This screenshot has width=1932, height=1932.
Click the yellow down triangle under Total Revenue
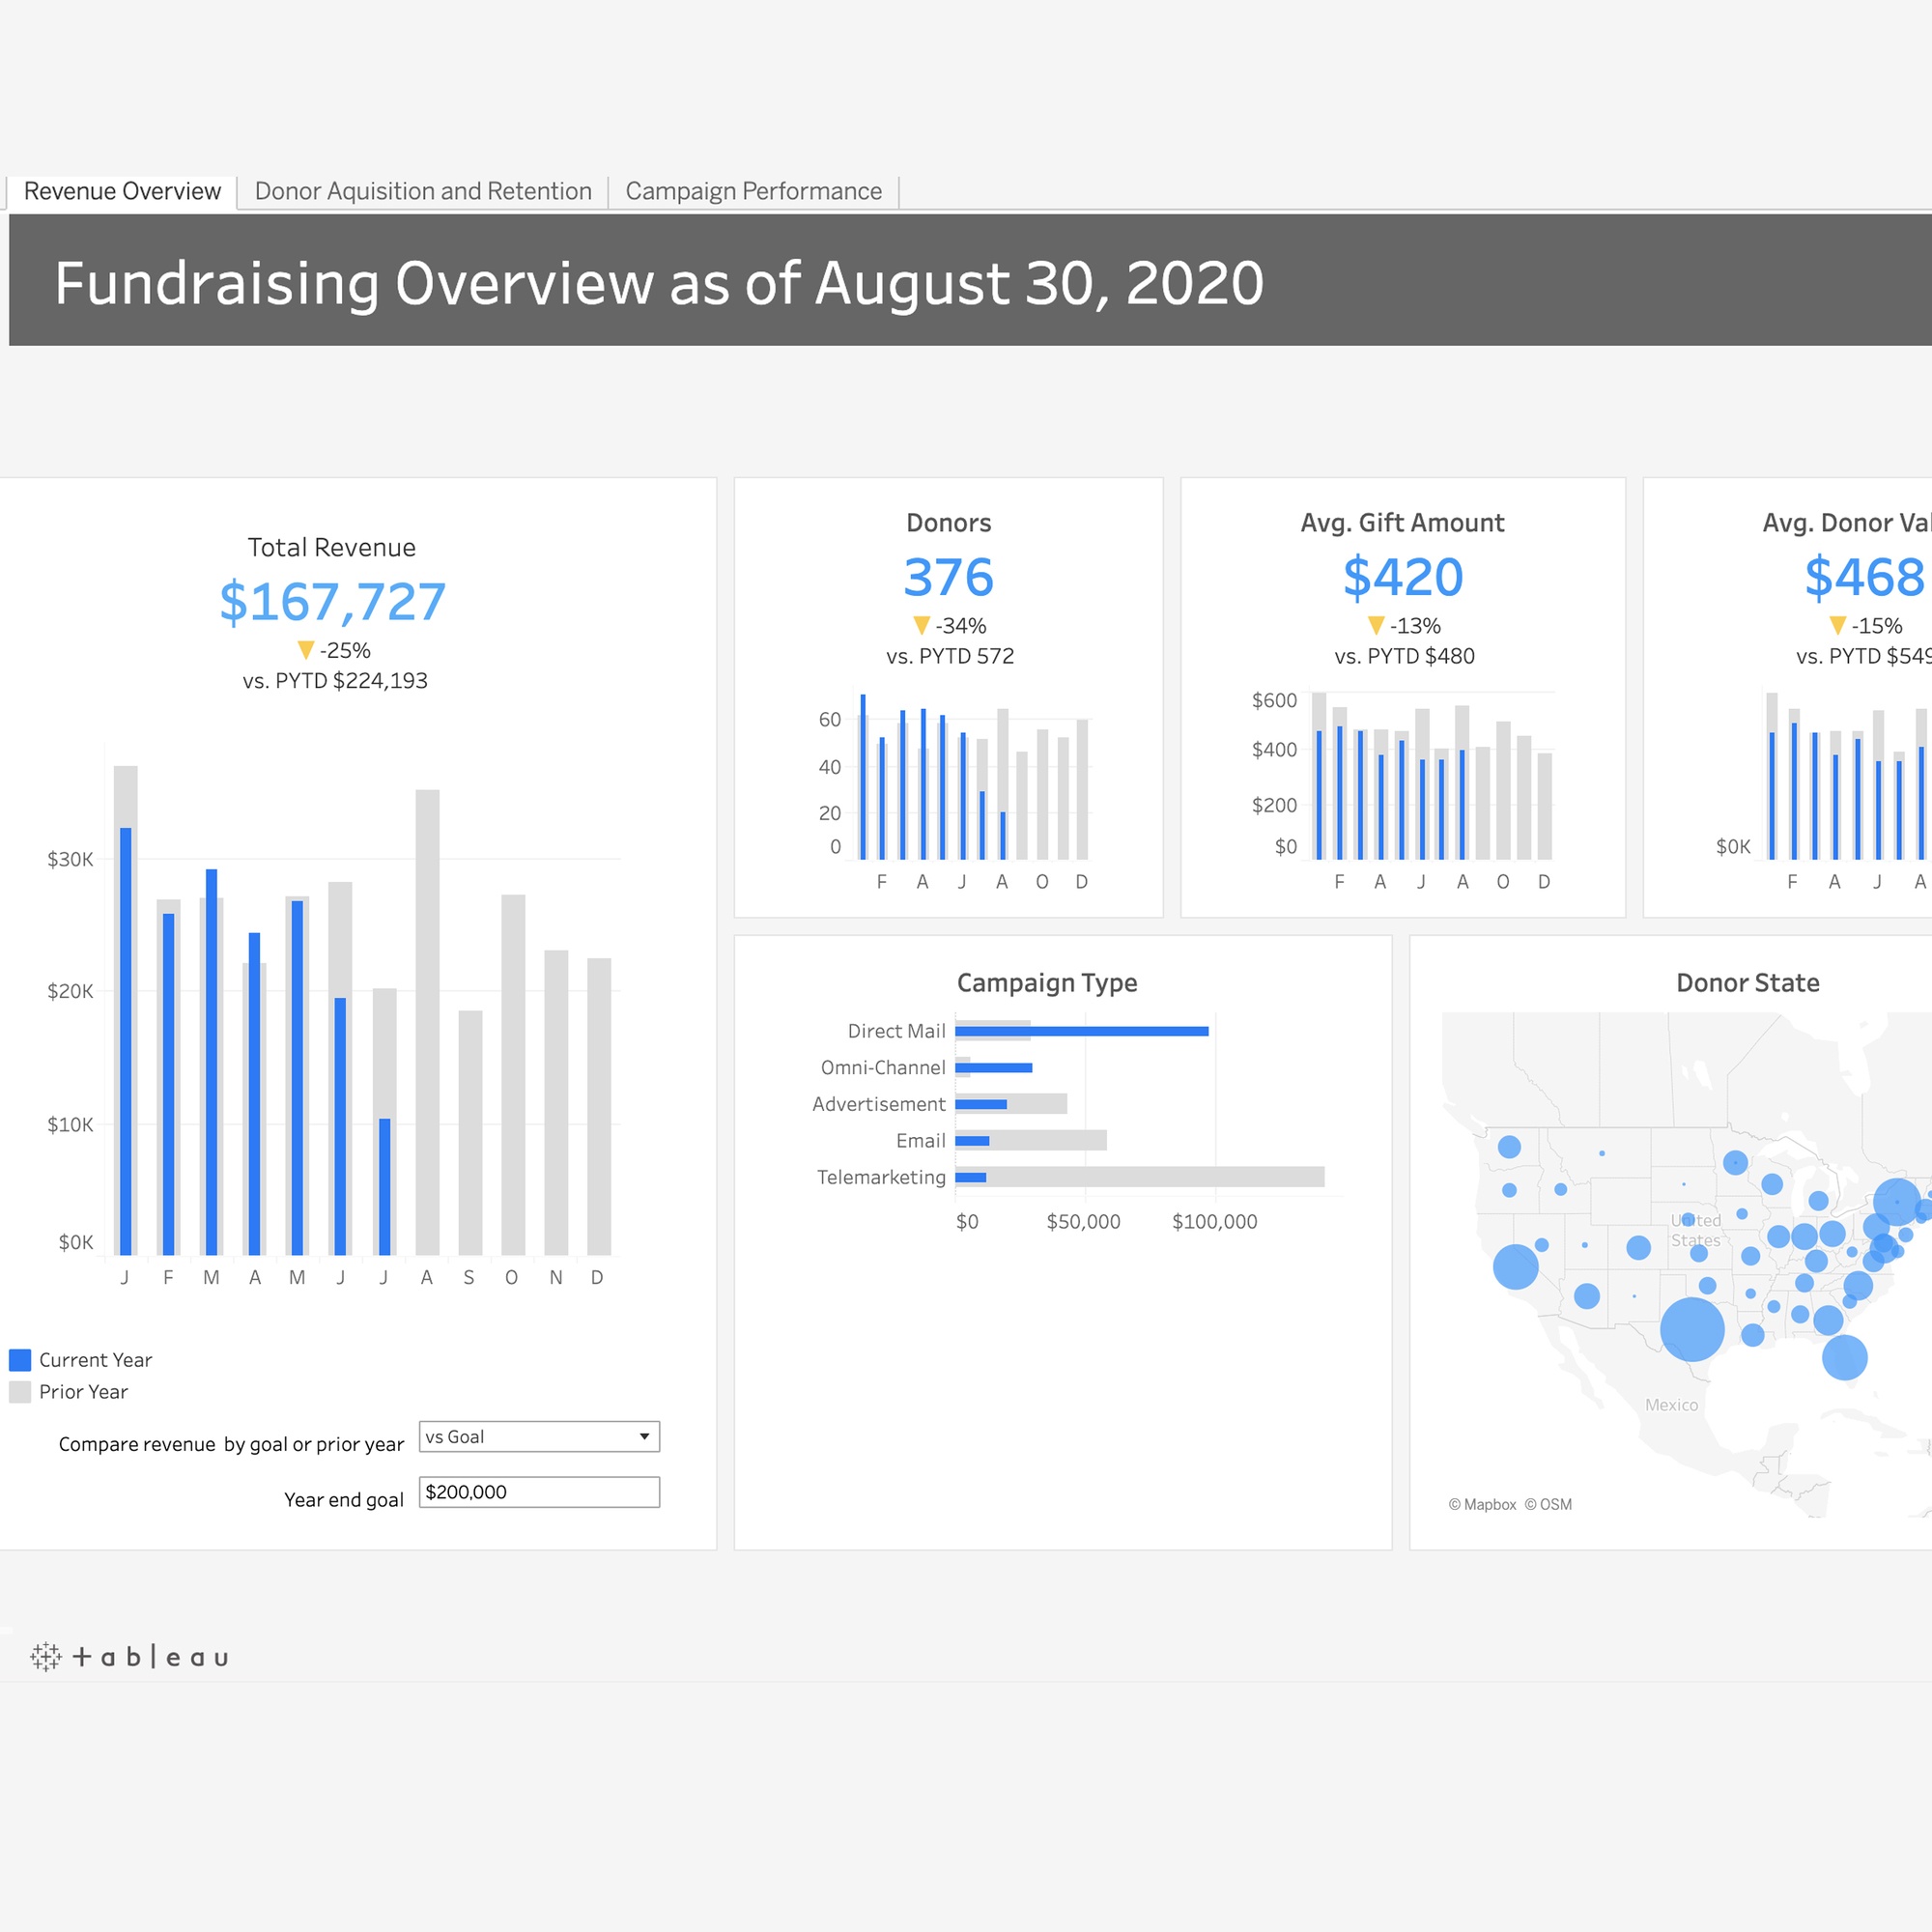306,650
